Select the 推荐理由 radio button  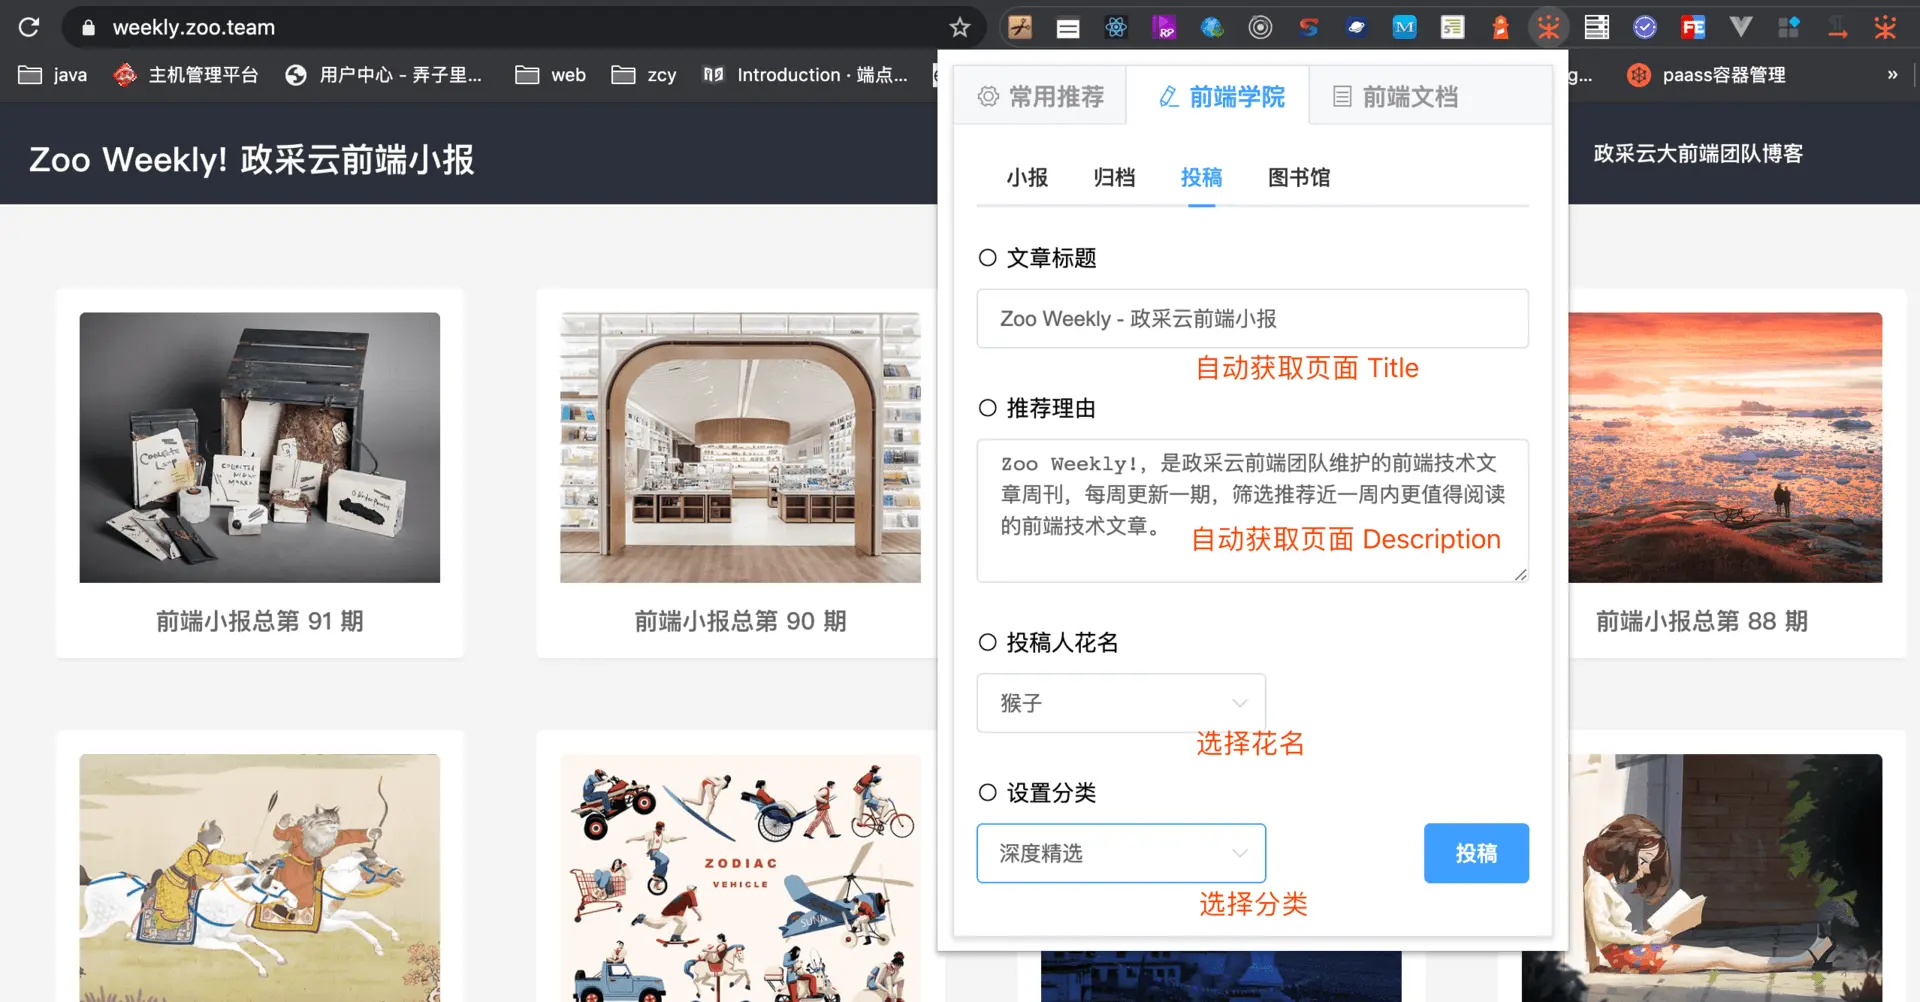click(987, 409)
